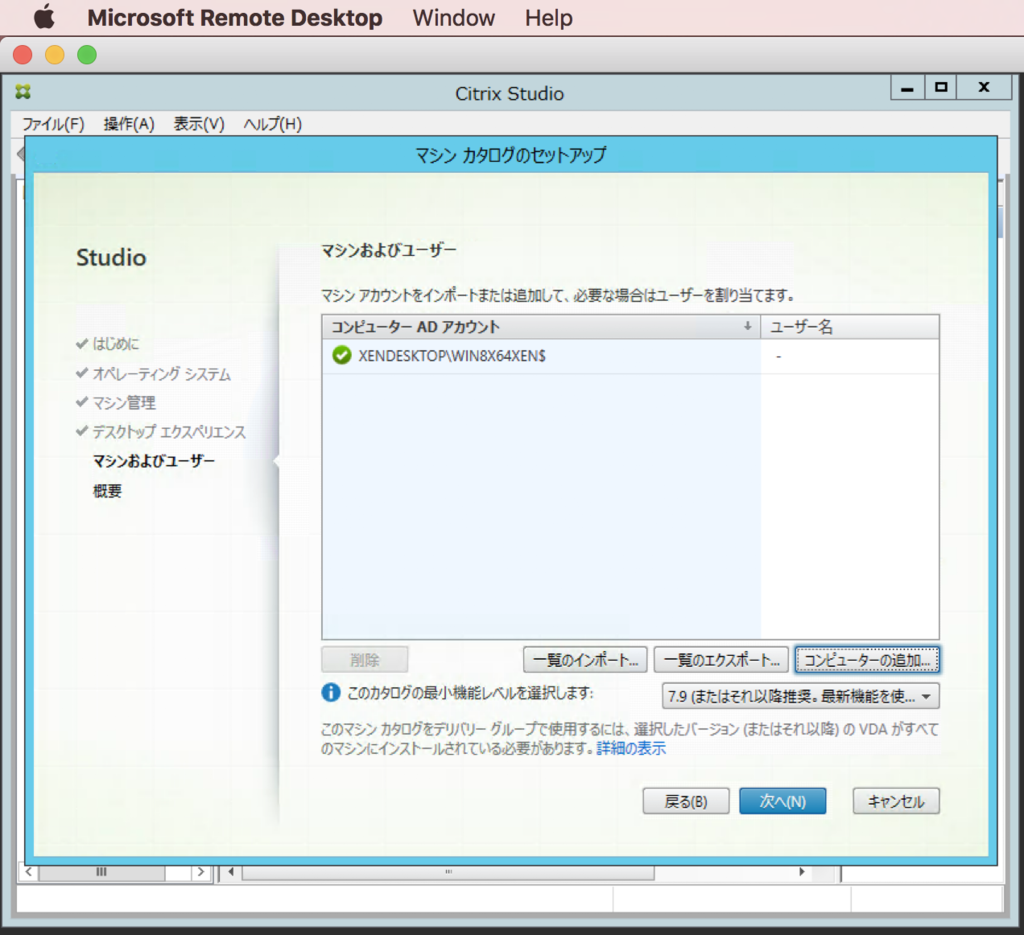Click the ユーザー名 column header
1024x935 pixels.
(850, 326)
